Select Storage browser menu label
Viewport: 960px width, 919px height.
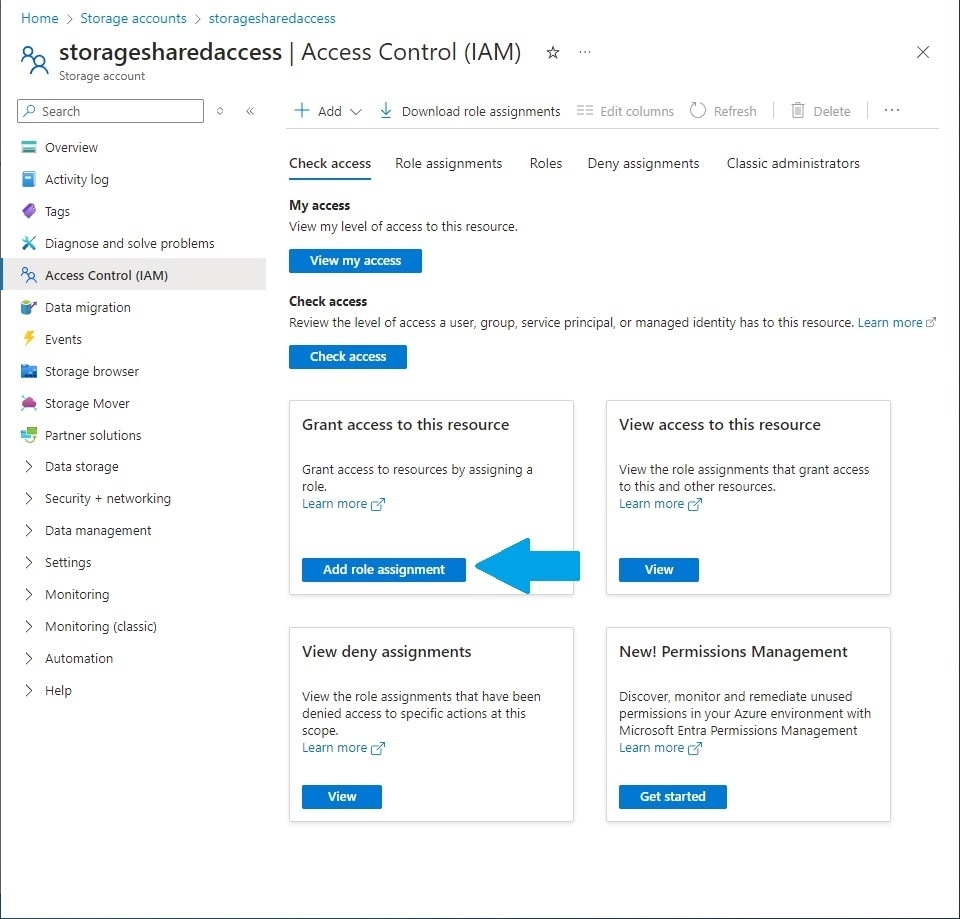pyautogui.click(x=92, y=372)
